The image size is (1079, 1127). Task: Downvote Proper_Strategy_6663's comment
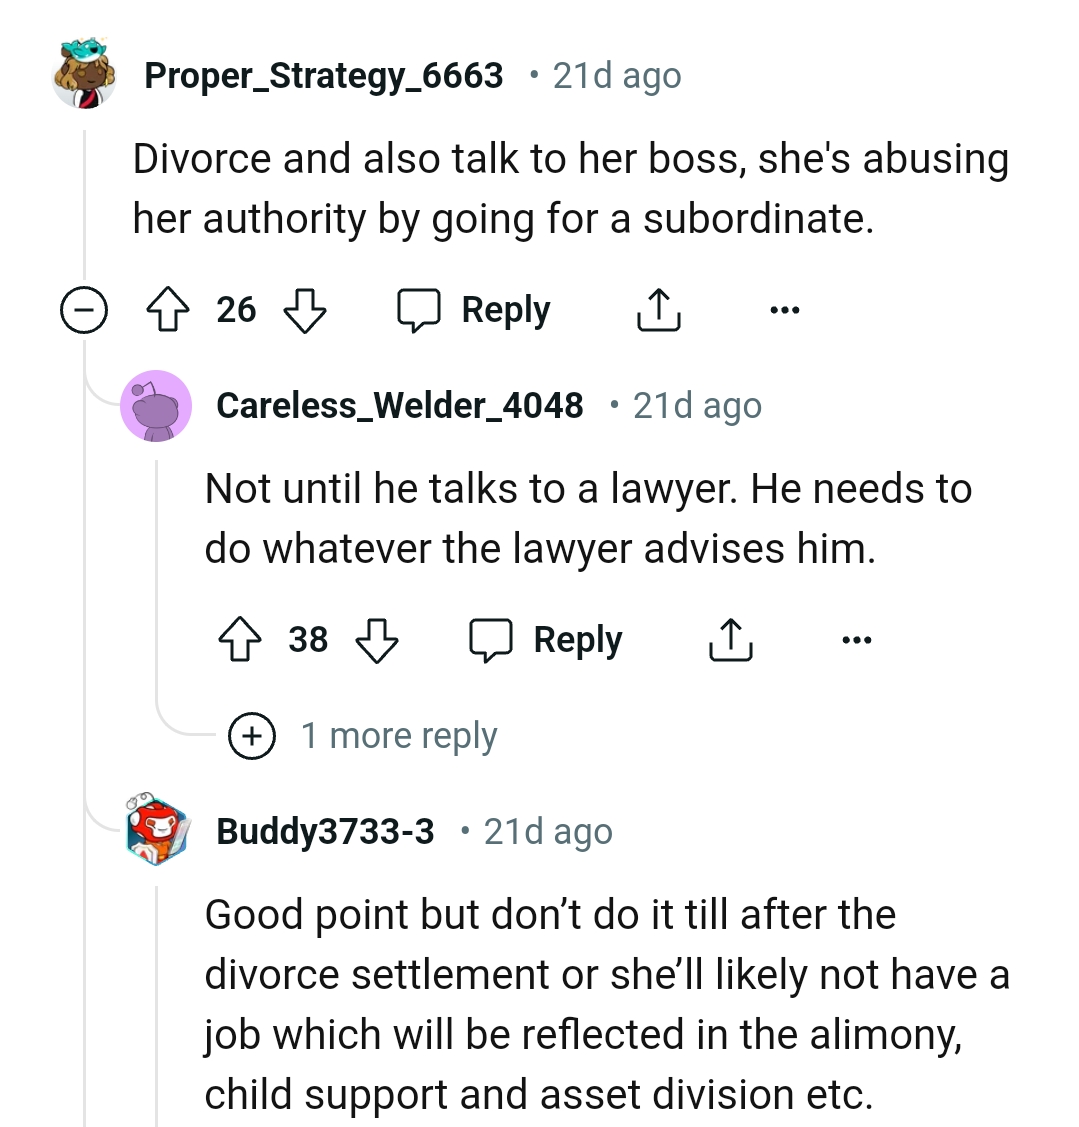(306, 309)
